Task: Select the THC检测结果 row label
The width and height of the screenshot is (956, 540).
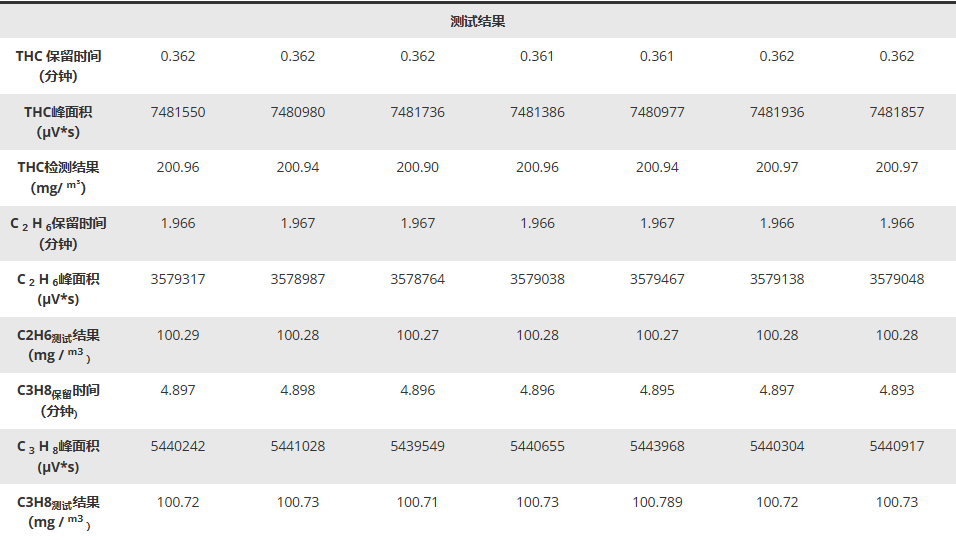Action: (59, 177)
